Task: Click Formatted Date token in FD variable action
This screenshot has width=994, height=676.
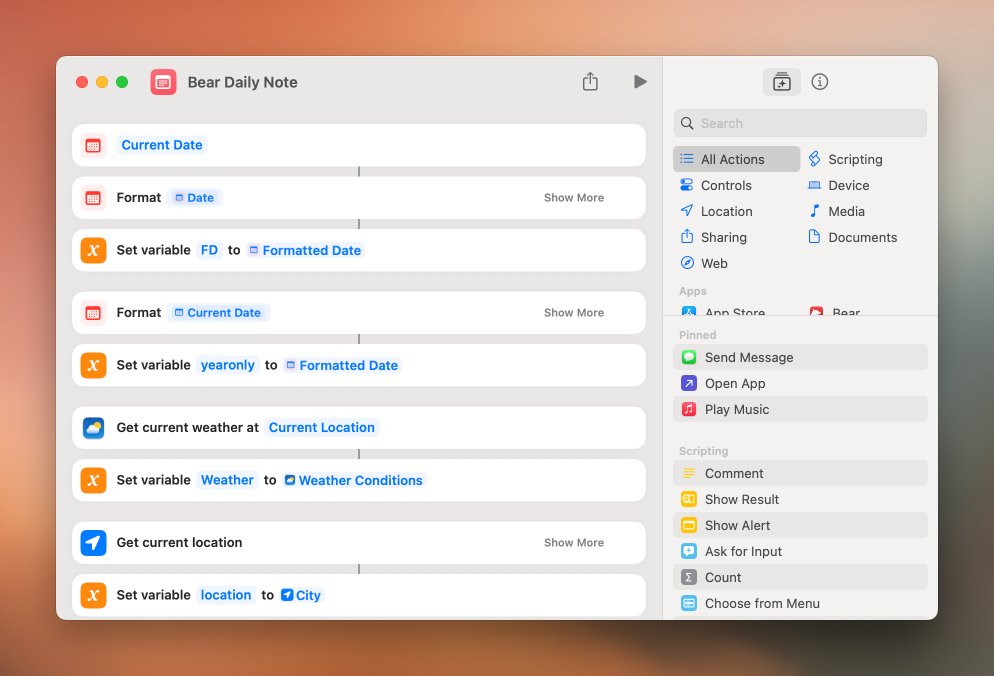Action: [306, 250]
